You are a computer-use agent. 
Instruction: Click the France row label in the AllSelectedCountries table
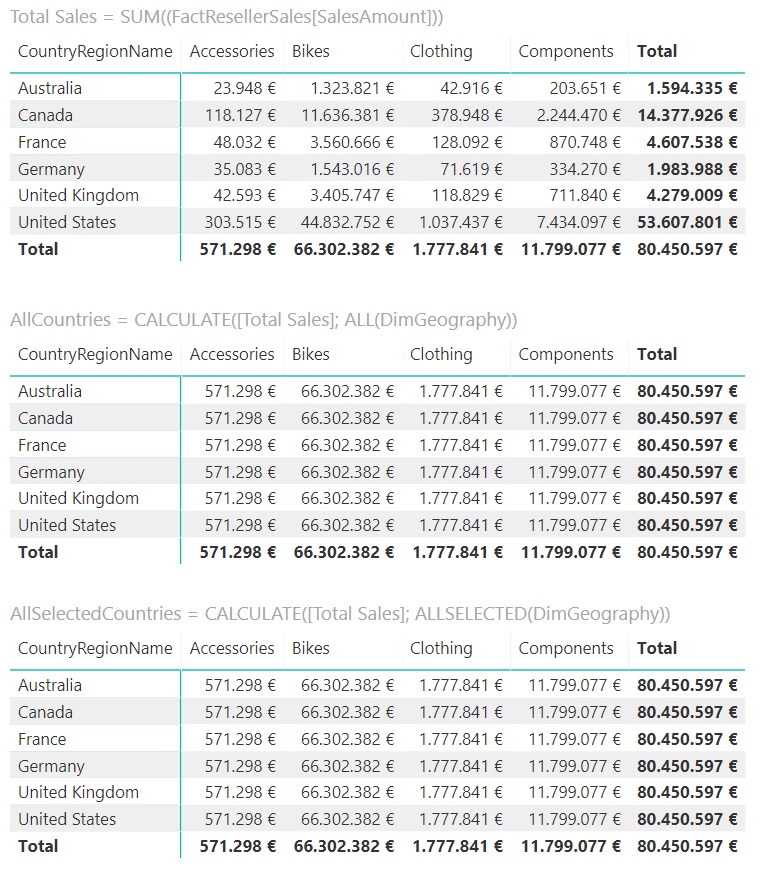(x=42, y=739)
